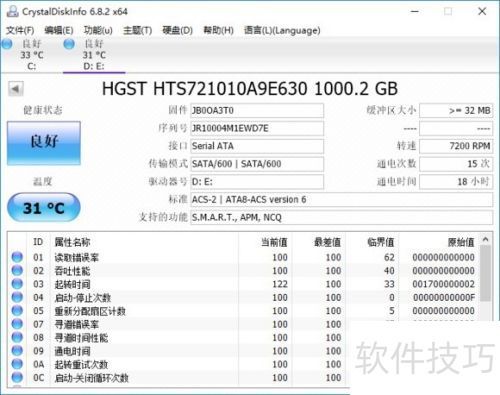Screen dimensions: 500x395
Task: Click the buffer size field >= 32 MB
Action: point(456,111)
